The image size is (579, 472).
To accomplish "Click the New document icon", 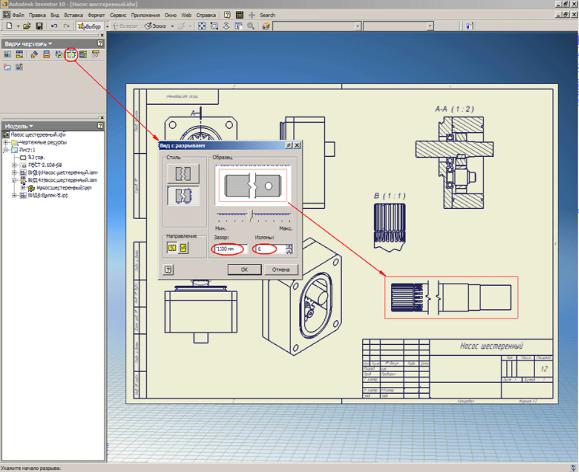I will (10, 26).
